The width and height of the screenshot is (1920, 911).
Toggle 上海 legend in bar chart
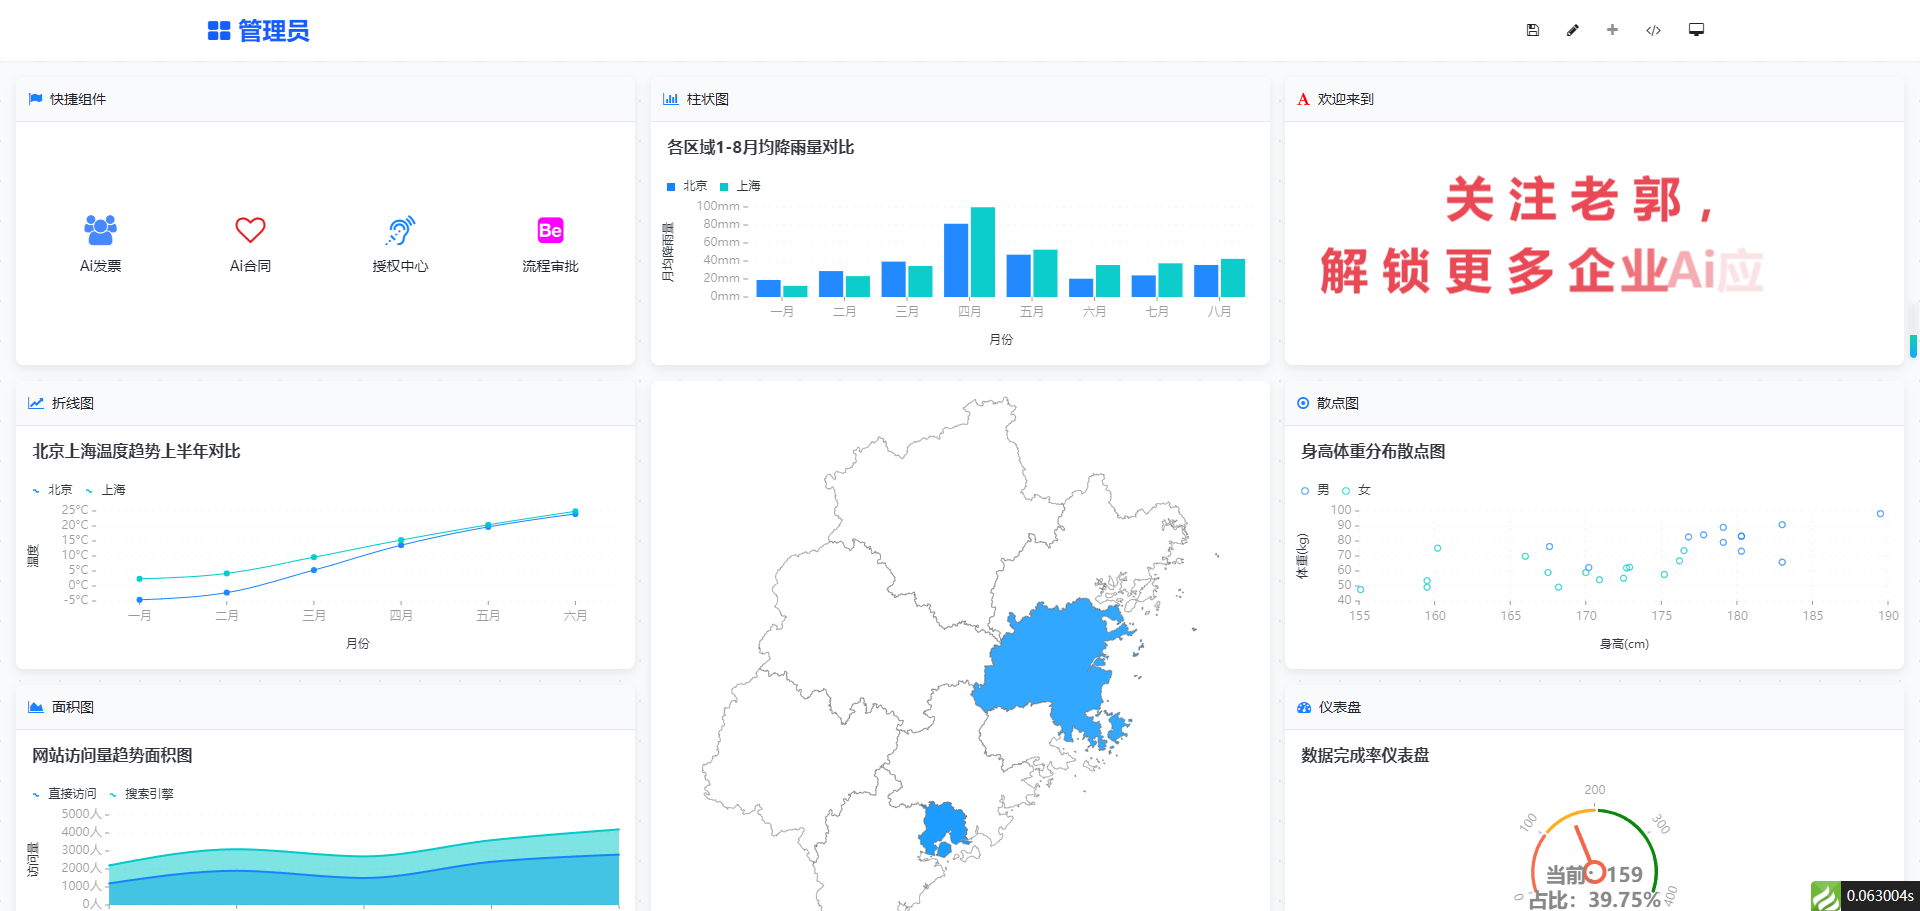point(741,186)
